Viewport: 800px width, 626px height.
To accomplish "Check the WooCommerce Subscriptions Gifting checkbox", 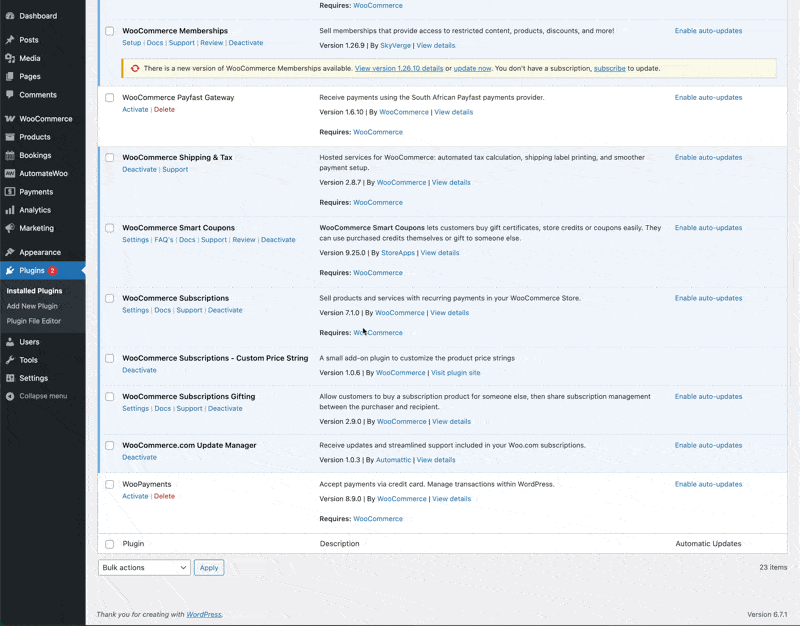I will (x=110, y=396).
